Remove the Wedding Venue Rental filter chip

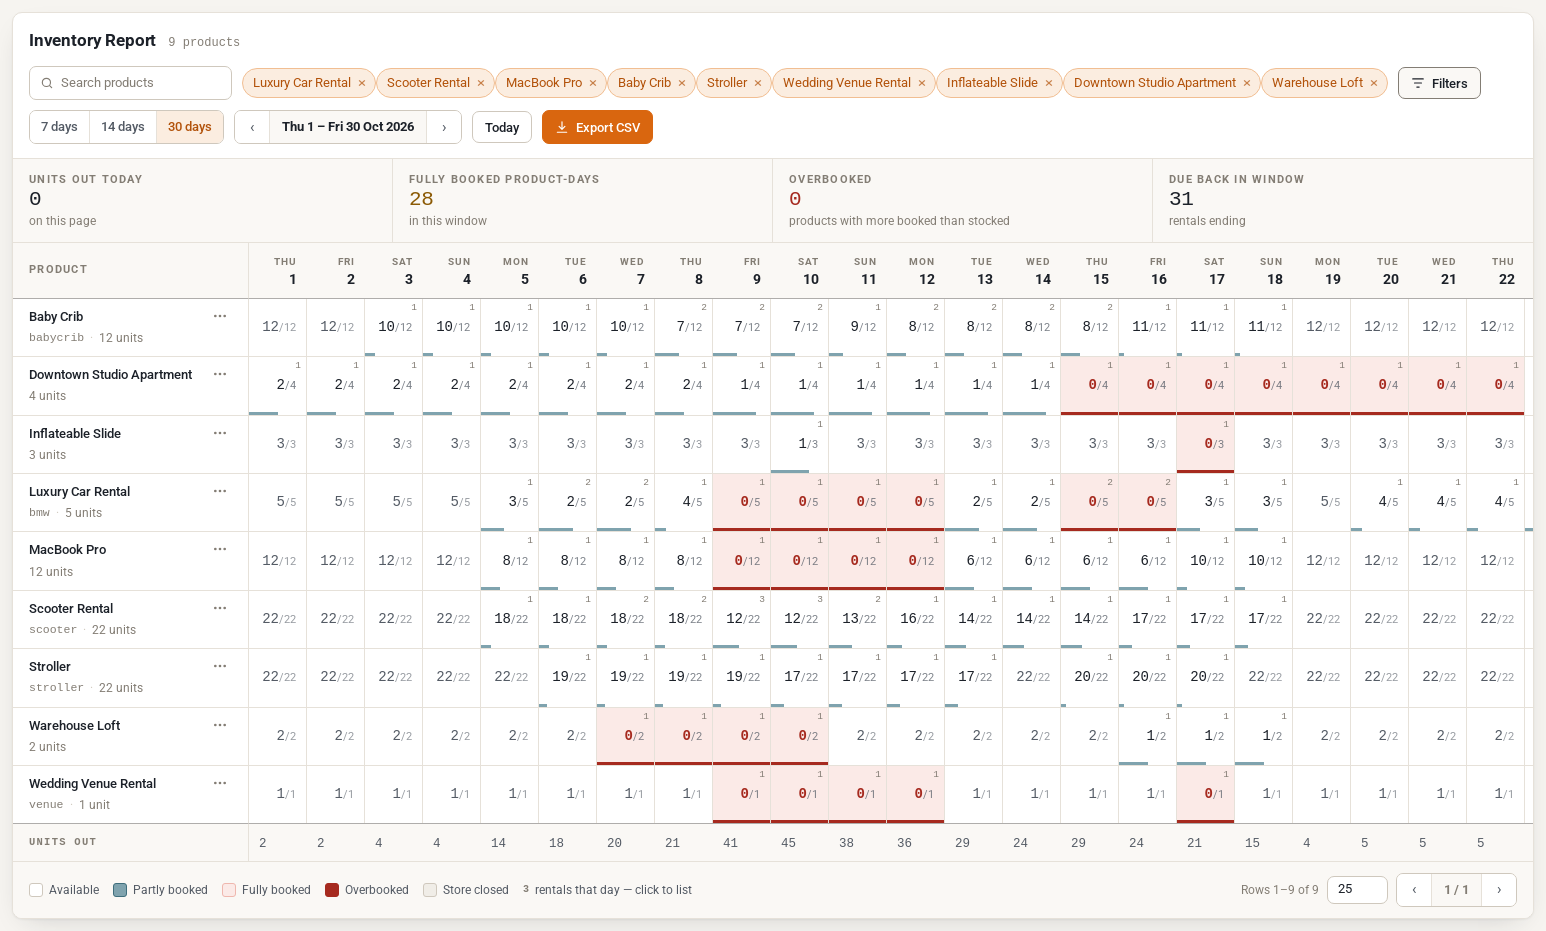click(x=922, y=83)
